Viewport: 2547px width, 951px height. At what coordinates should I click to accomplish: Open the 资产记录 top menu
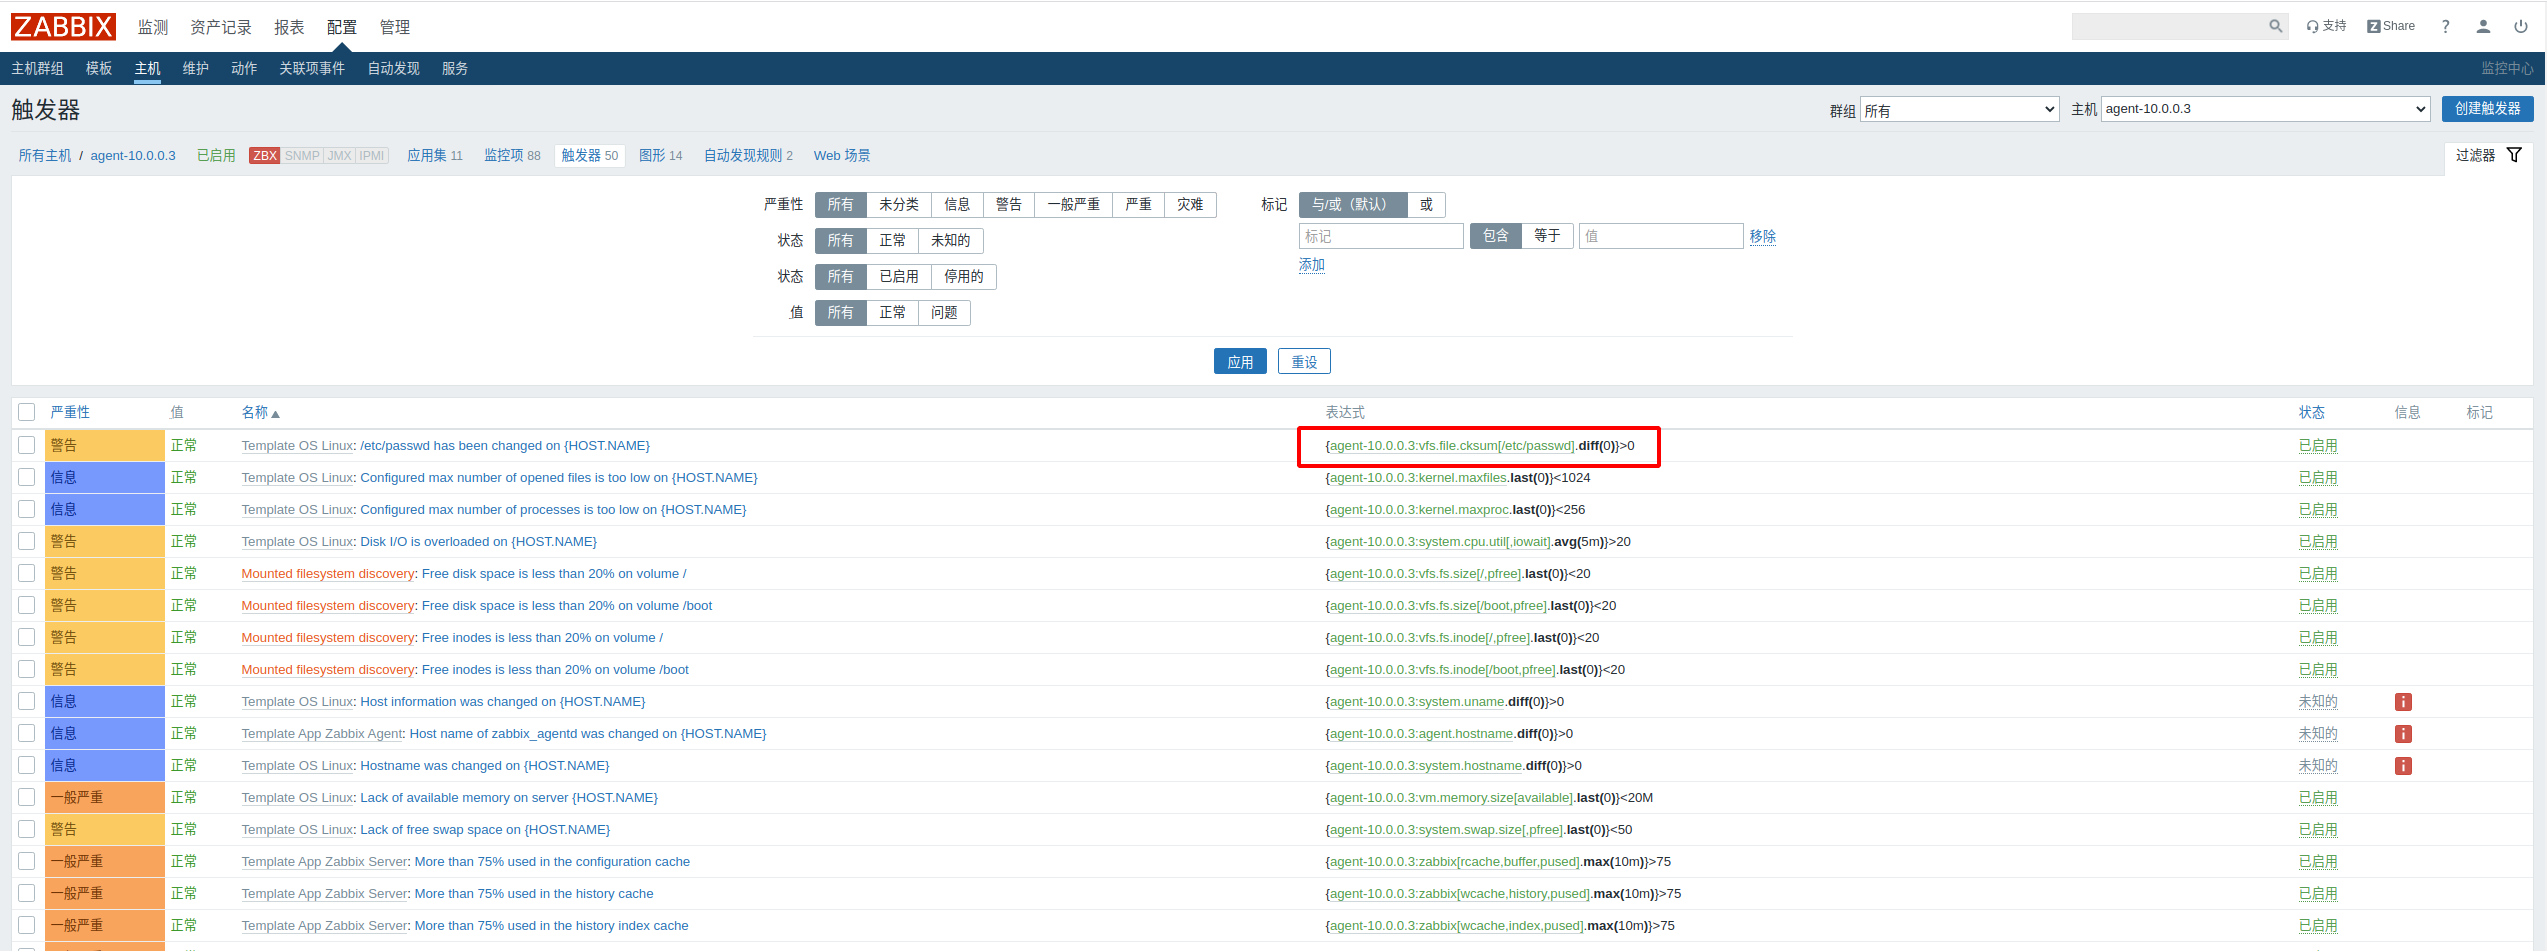click(x=221, y=27)
